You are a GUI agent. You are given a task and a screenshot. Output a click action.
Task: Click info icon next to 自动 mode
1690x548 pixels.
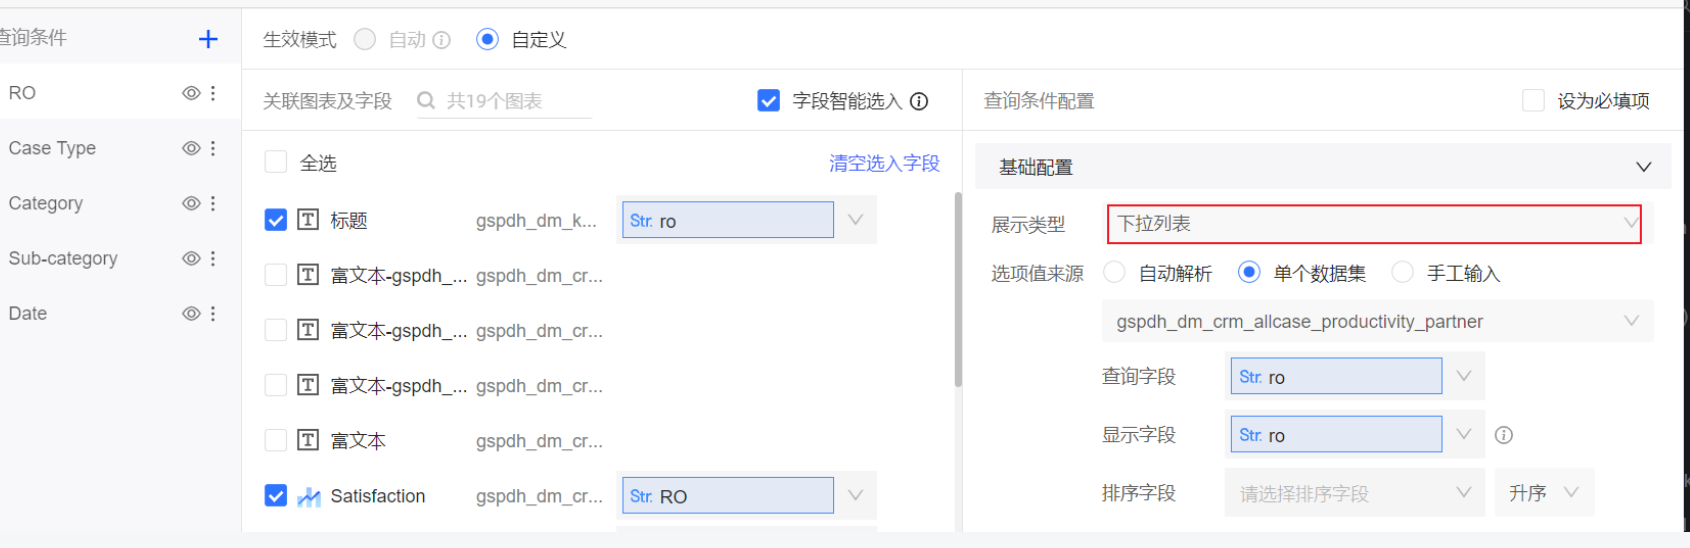pos(441,40)
